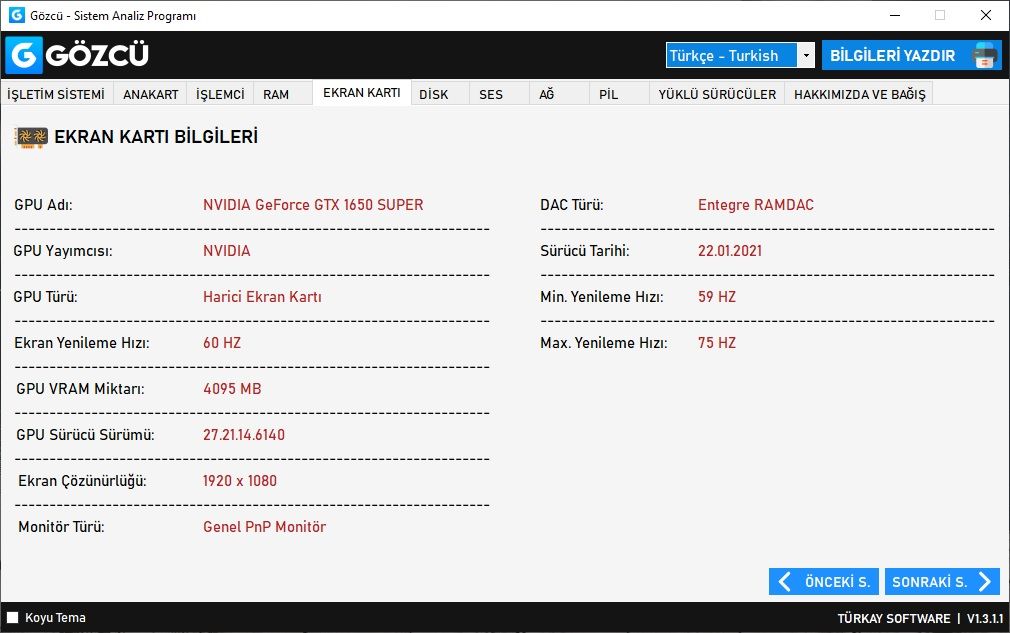The image size is (1010, 633).
Task: Click the graphics card icon beside heading
Action: pyautogui.click(x=31, y=137)
